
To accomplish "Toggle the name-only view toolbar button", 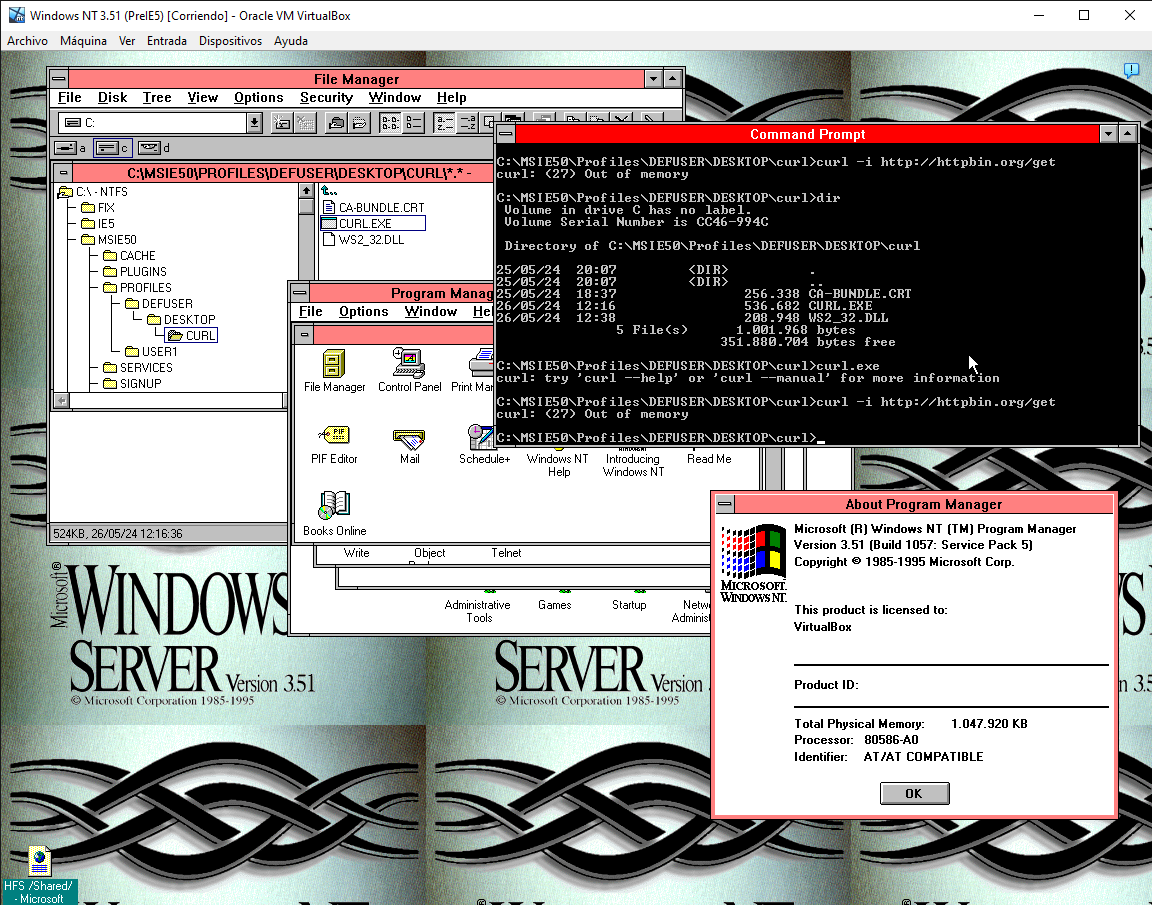I will pyautogui.click(x=390, y=122).
